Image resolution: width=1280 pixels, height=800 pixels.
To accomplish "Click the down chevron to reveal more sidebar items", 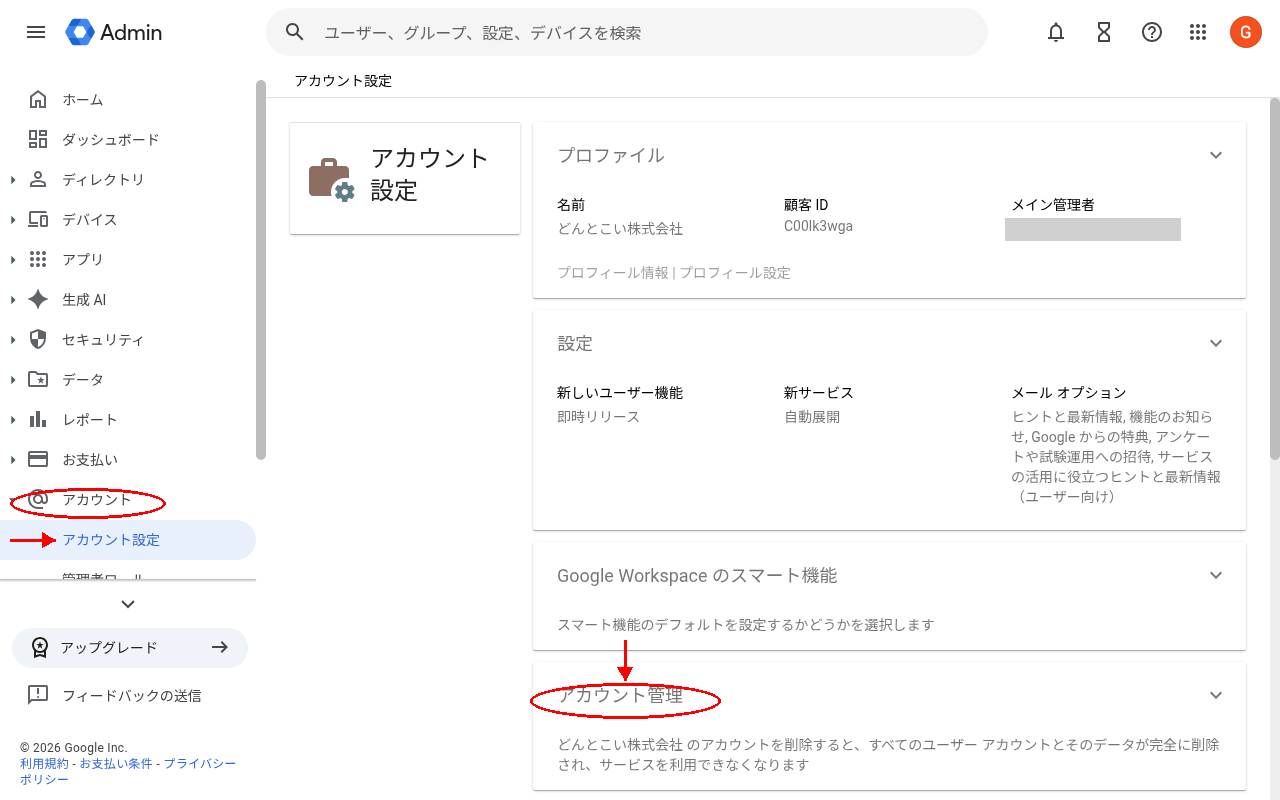I will coord(127,604).
